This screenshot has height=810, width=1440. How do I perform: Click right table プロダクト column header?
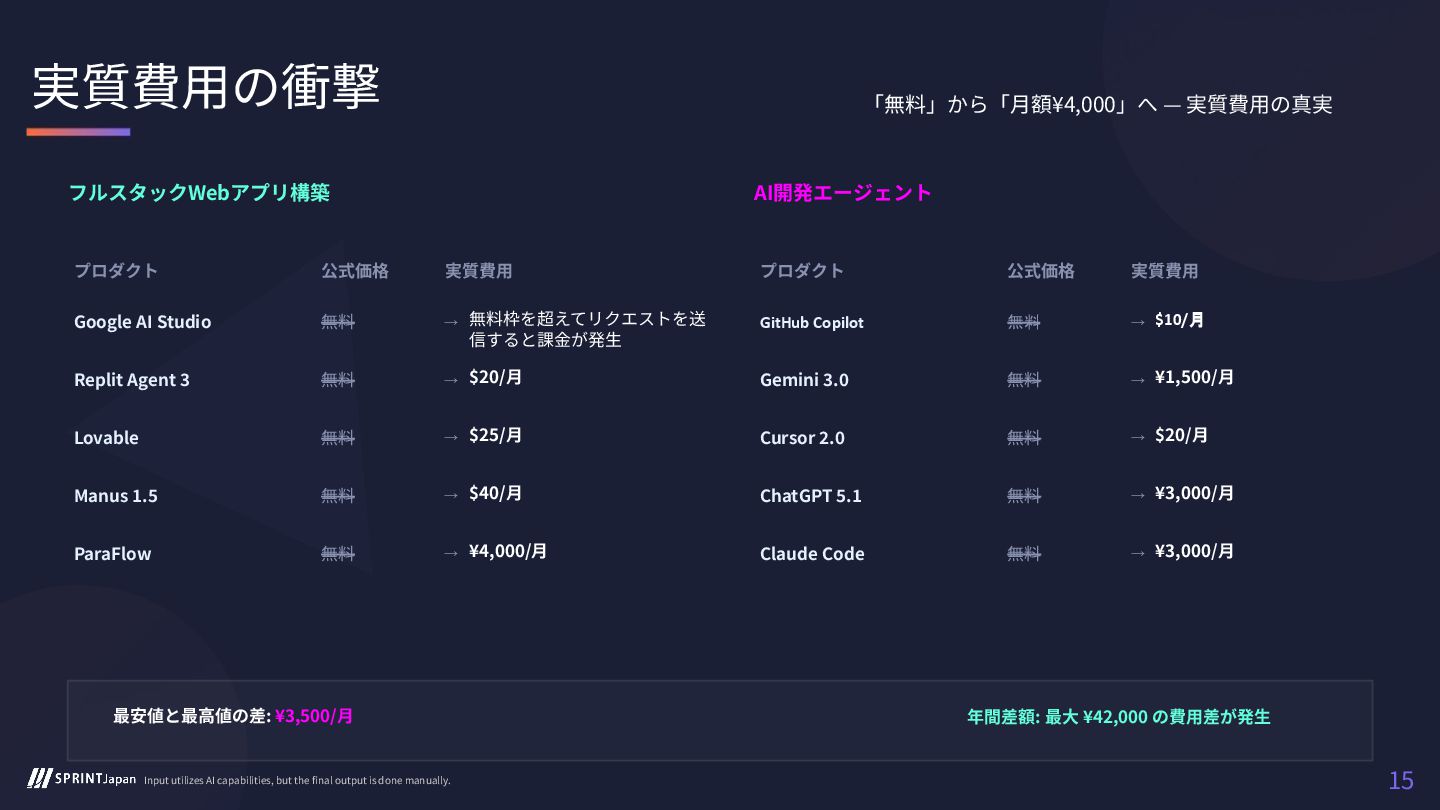click(x=802, y=270)
